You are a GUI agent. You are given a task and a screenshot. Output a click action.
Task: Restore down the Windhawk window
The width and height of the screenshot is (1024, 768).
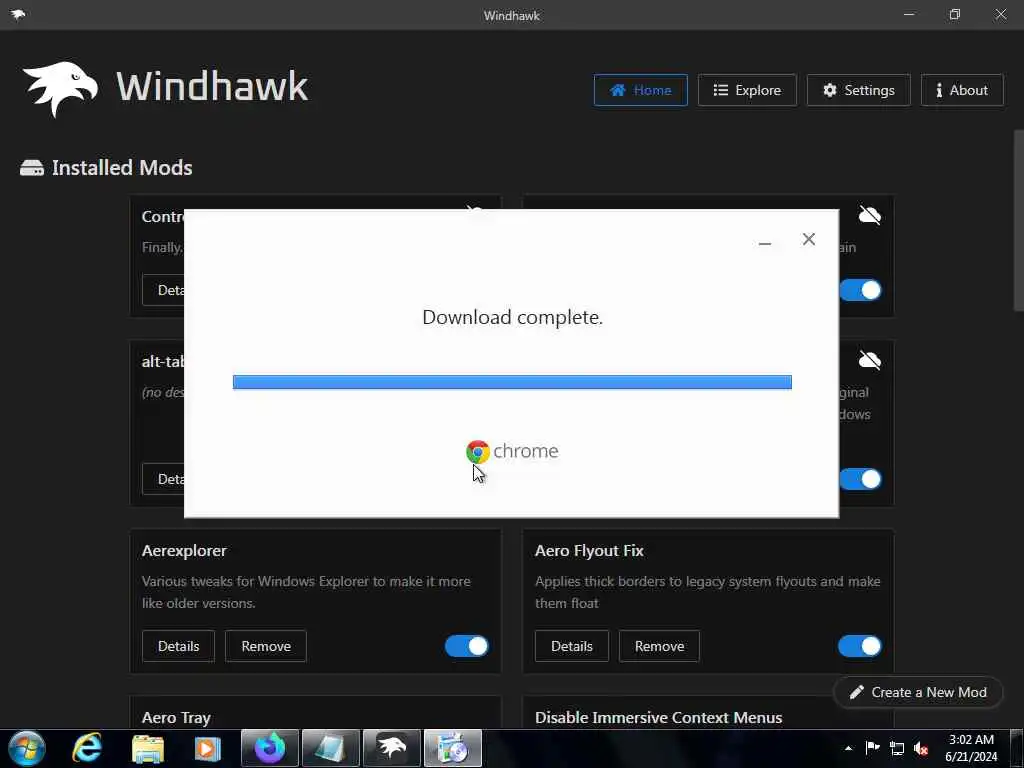955,14
